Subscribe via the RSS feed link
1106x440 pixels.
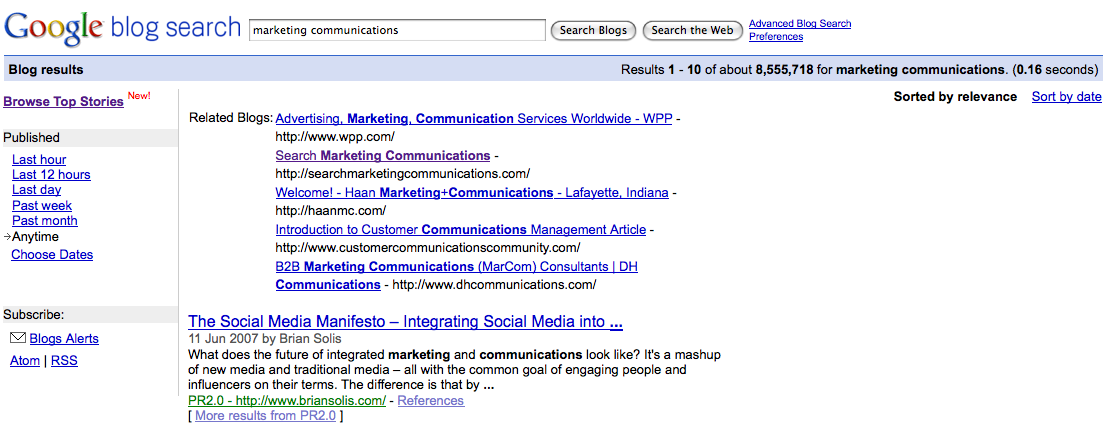64,360
